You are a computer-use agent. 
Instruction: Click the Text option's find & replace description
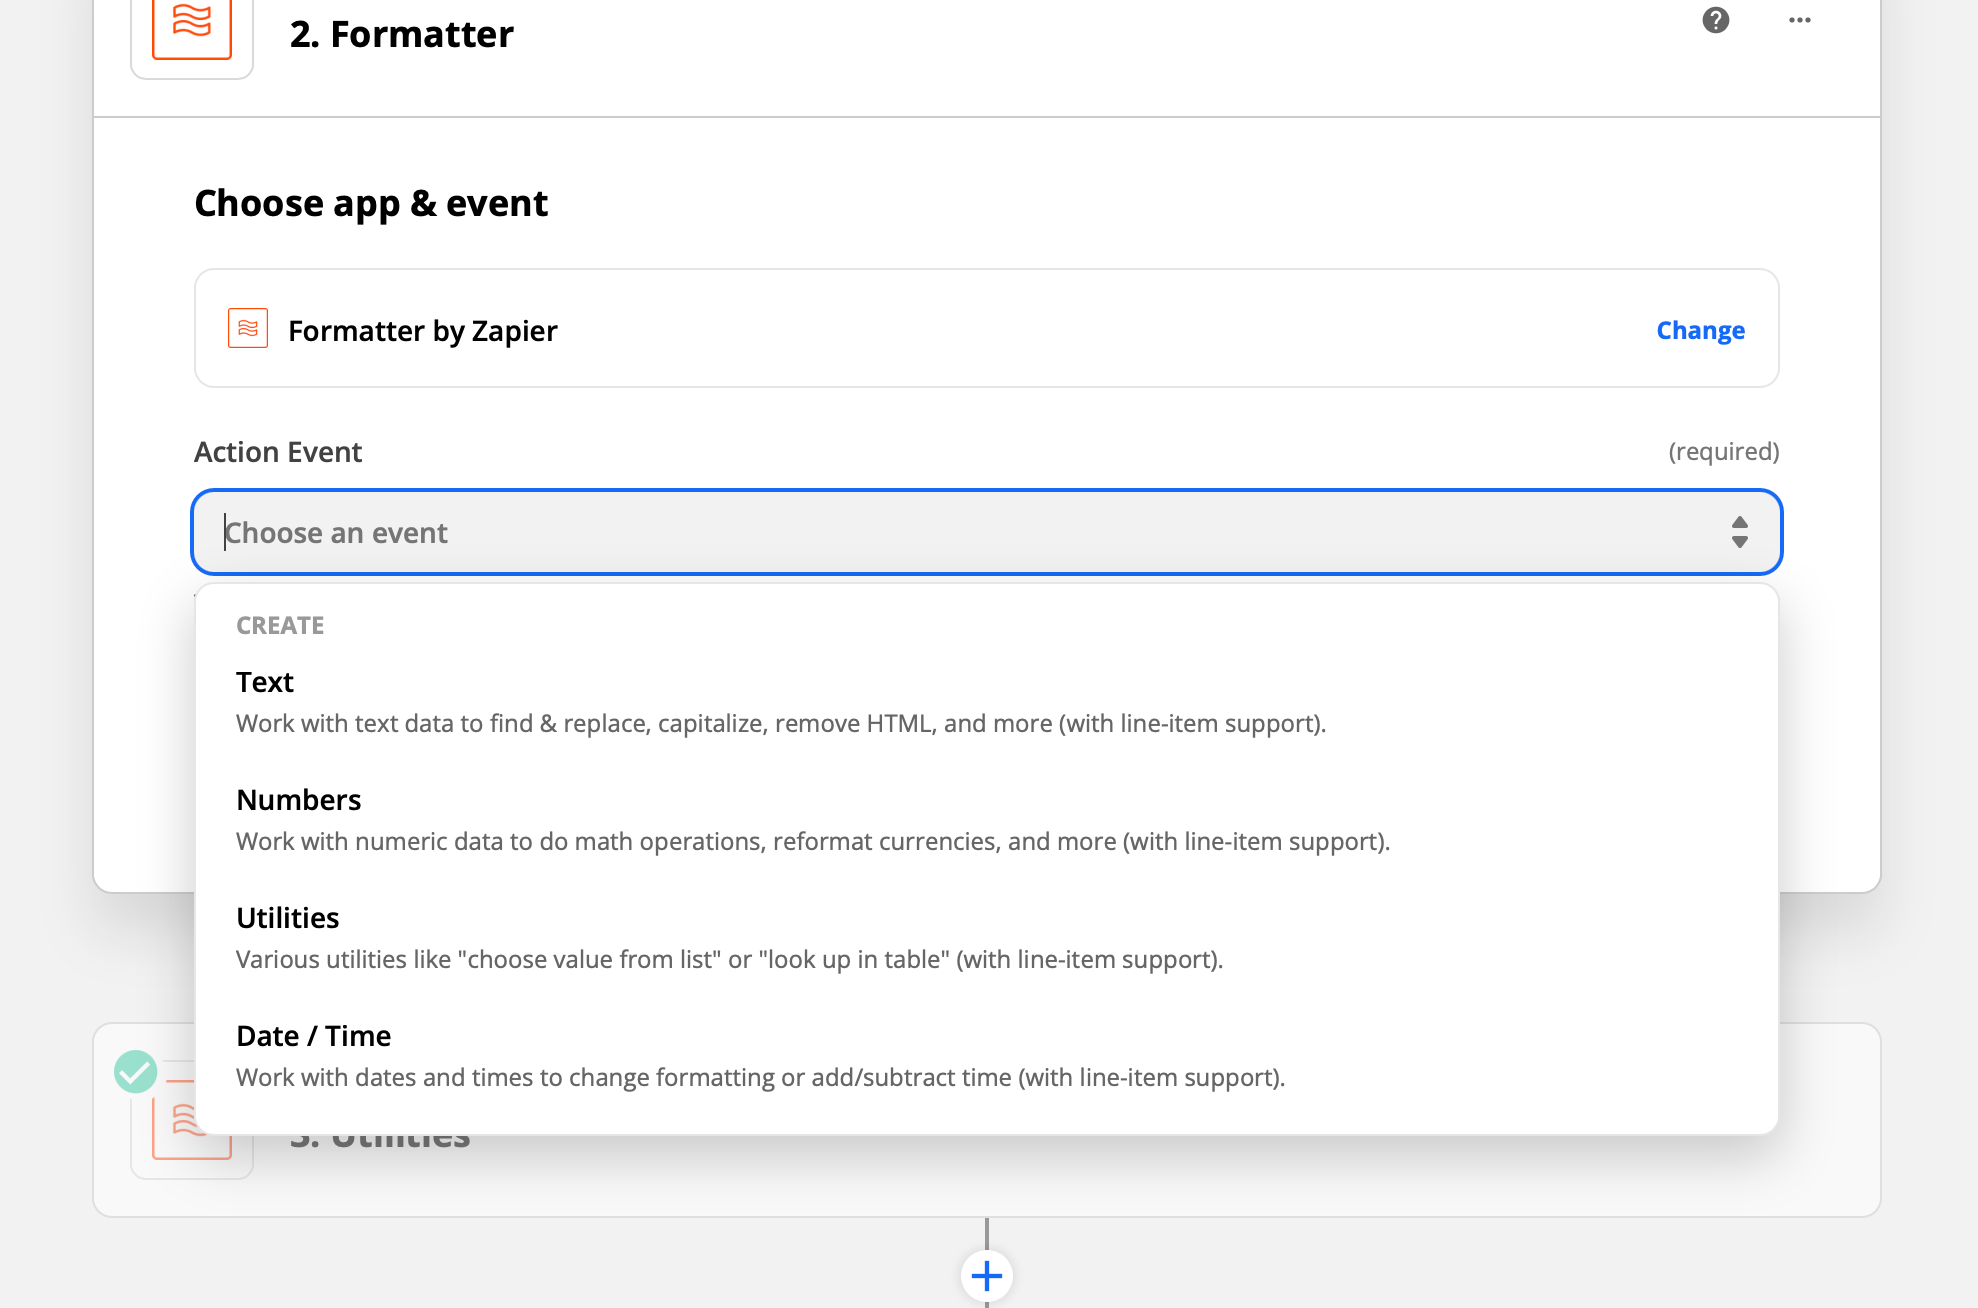tap(781, 723)
